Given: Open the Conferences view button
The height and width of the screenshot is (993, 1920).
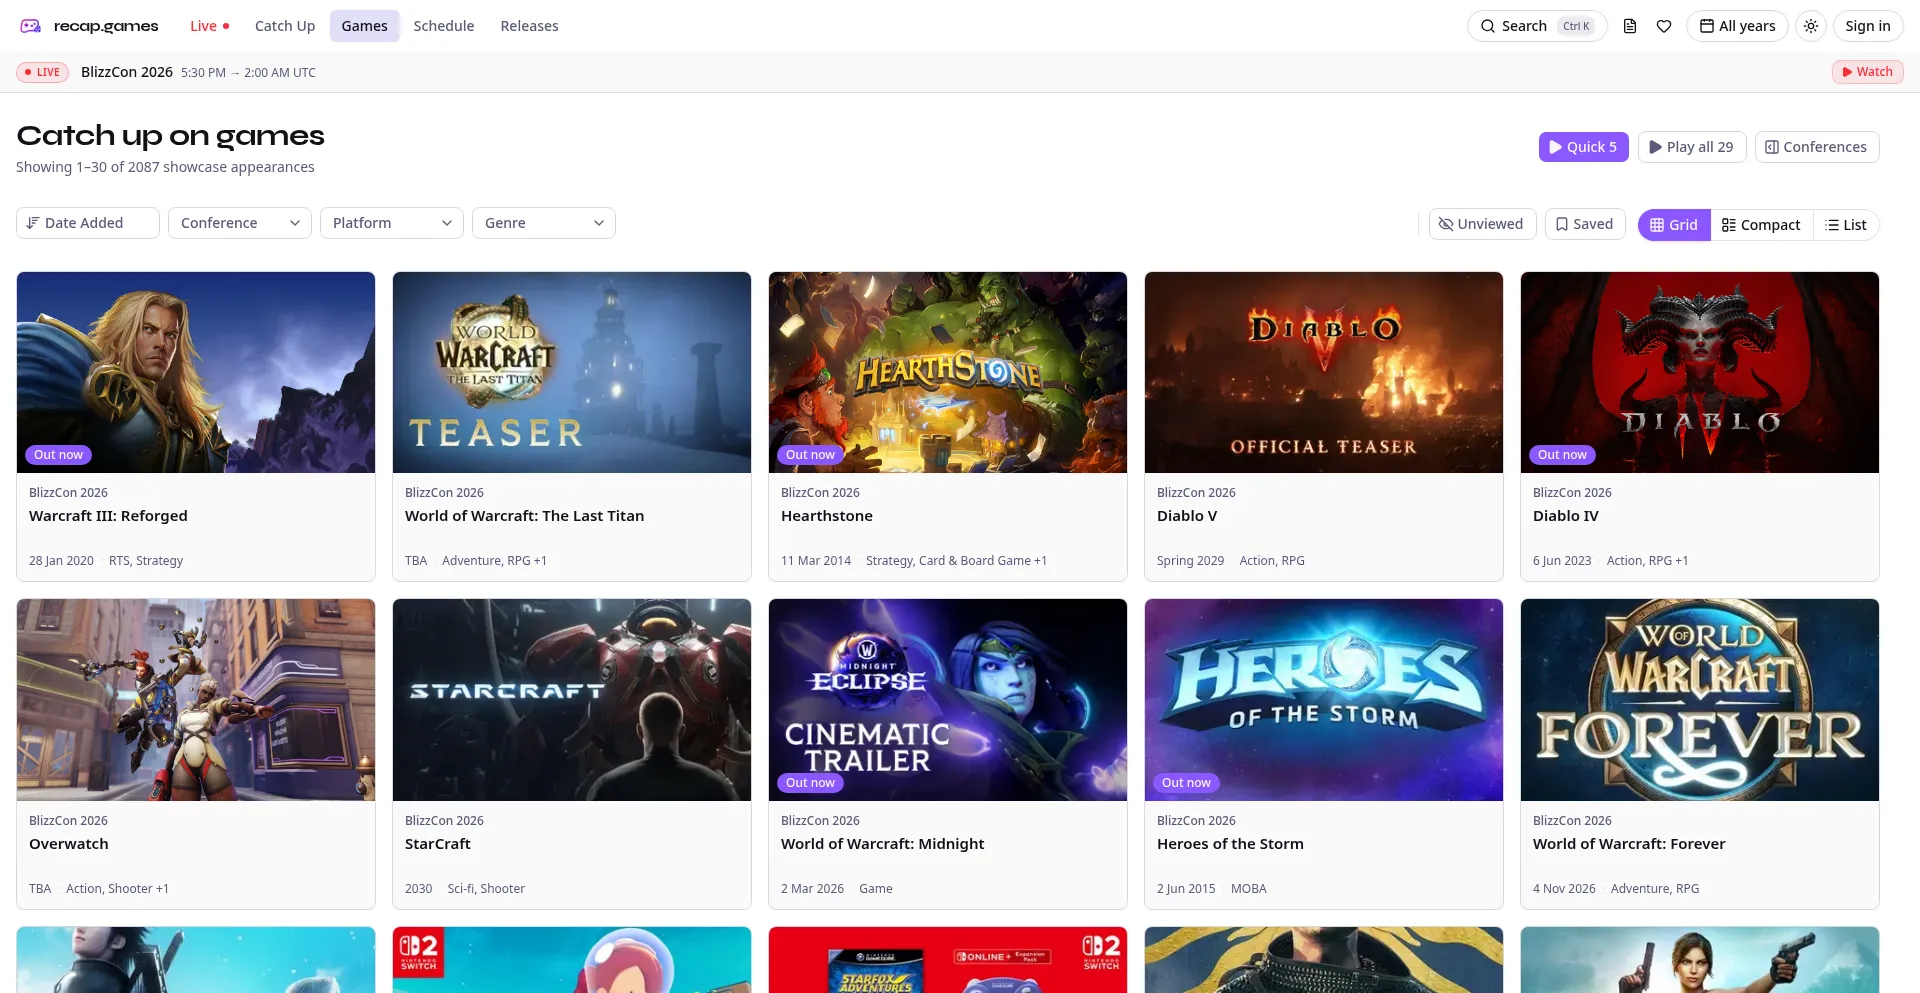Looking at the screenshot, I should 1817,147.
